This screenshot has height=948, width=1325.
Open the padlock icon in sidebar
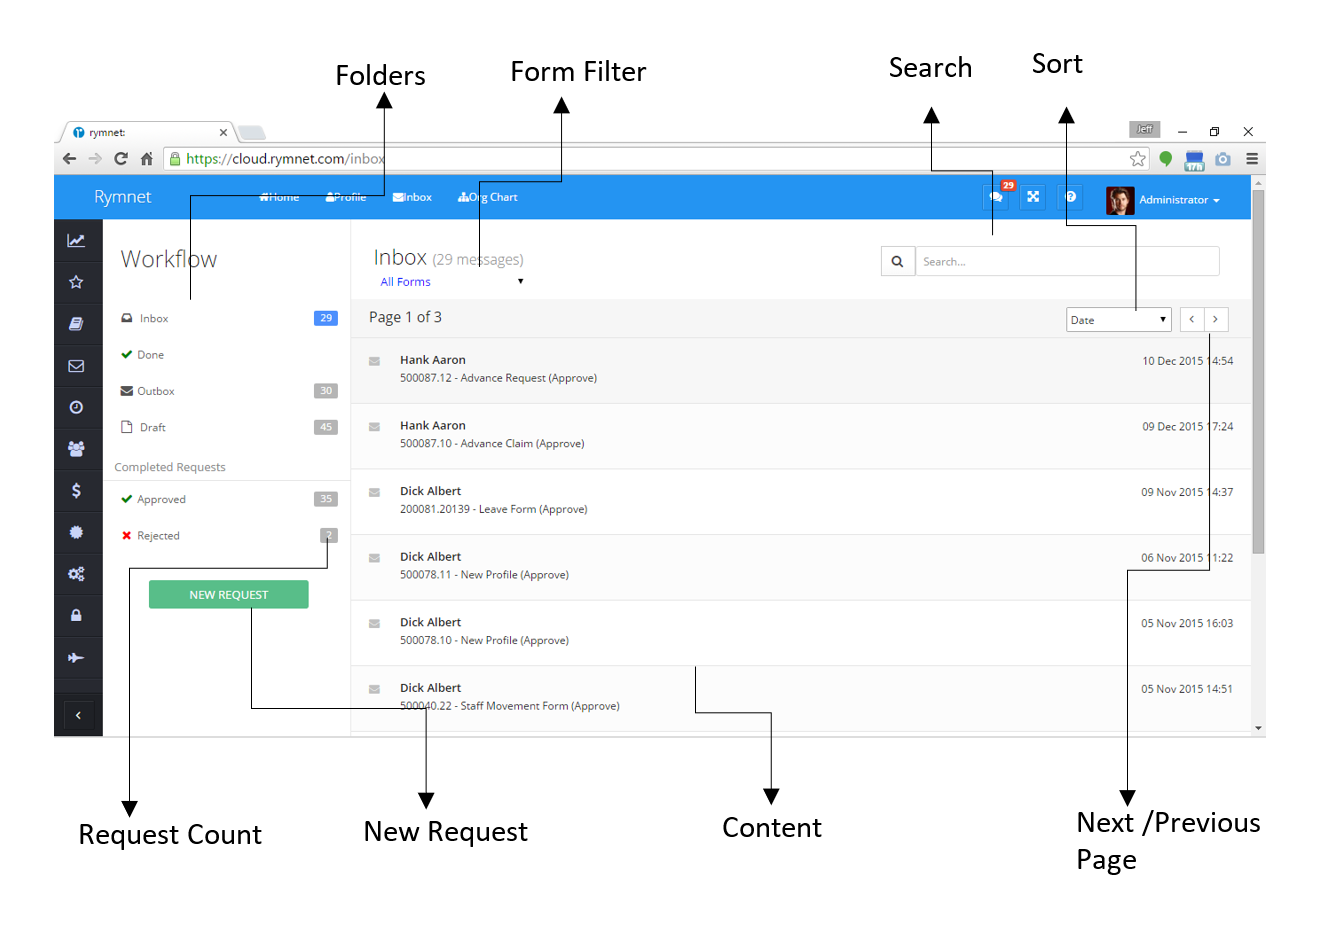[x=76, y=616]
